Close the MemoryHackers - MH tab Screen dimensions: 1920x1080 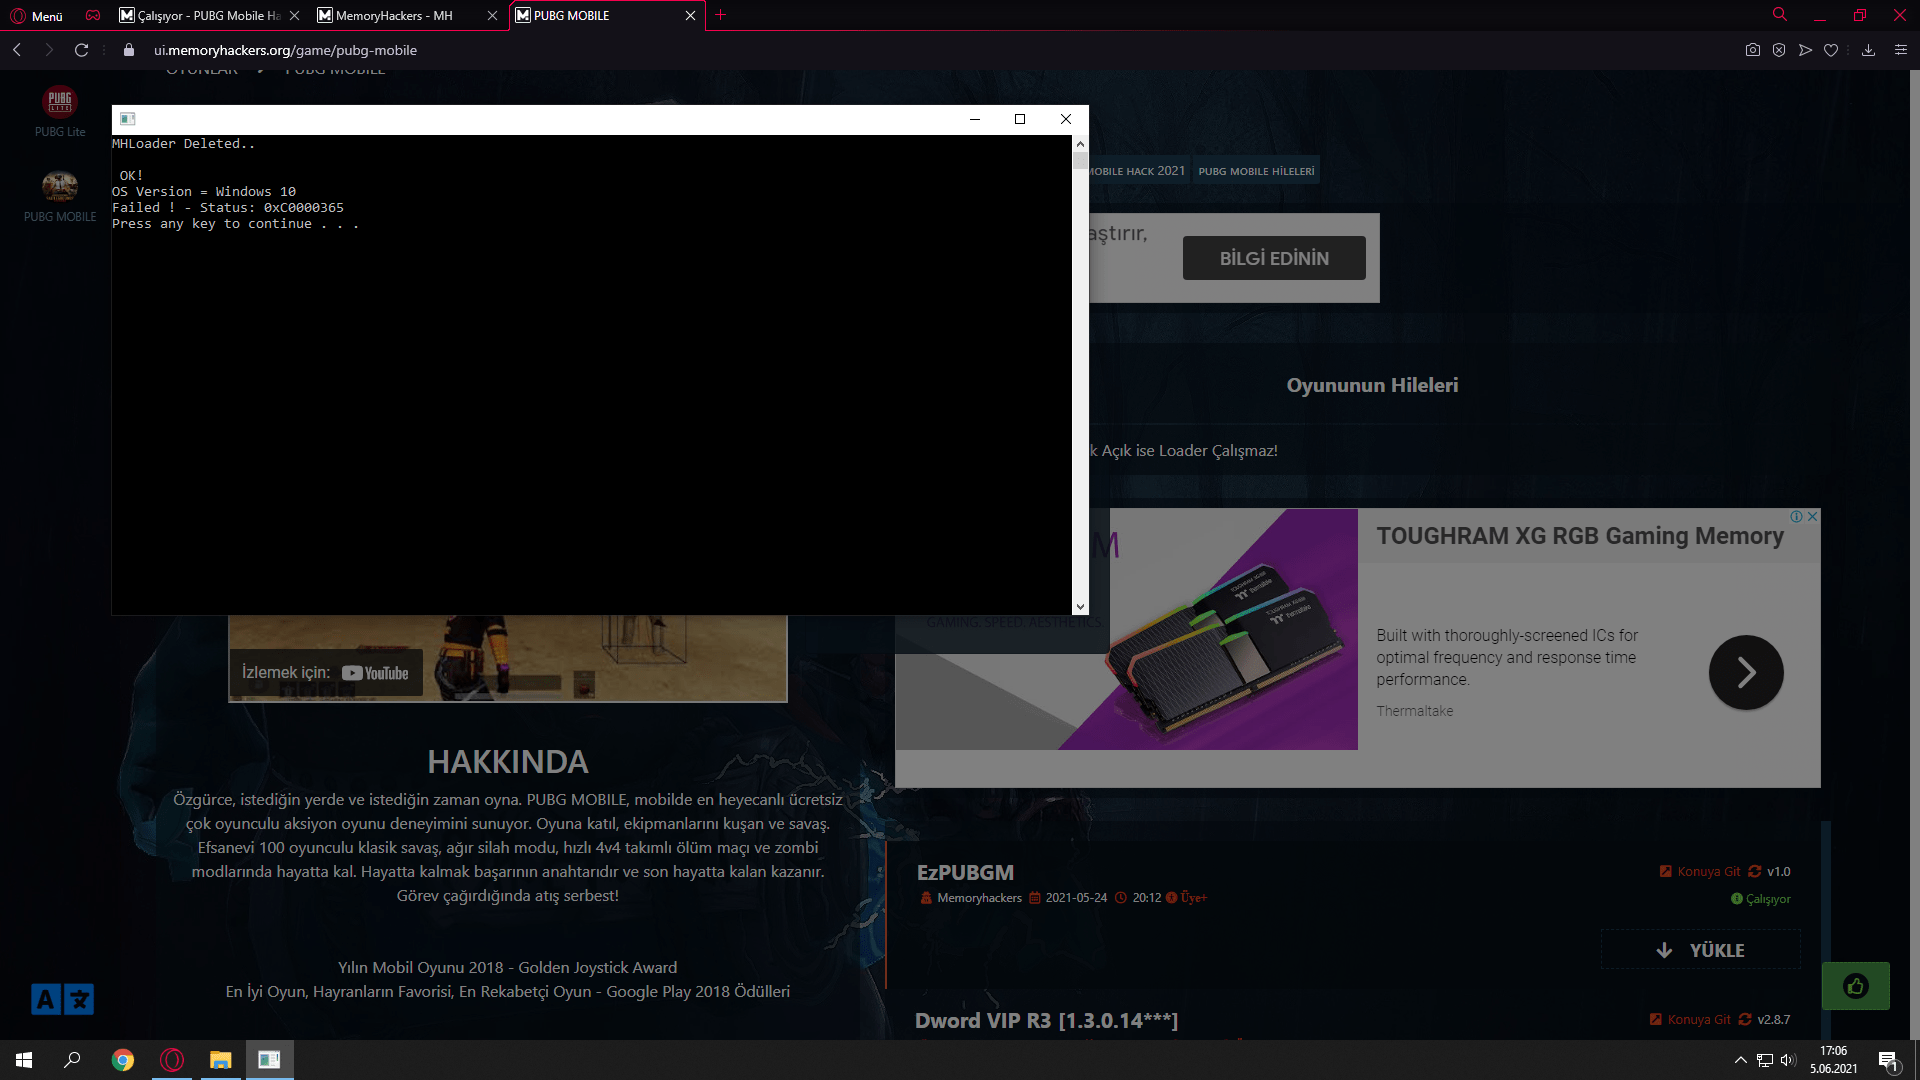coord(492,15)
